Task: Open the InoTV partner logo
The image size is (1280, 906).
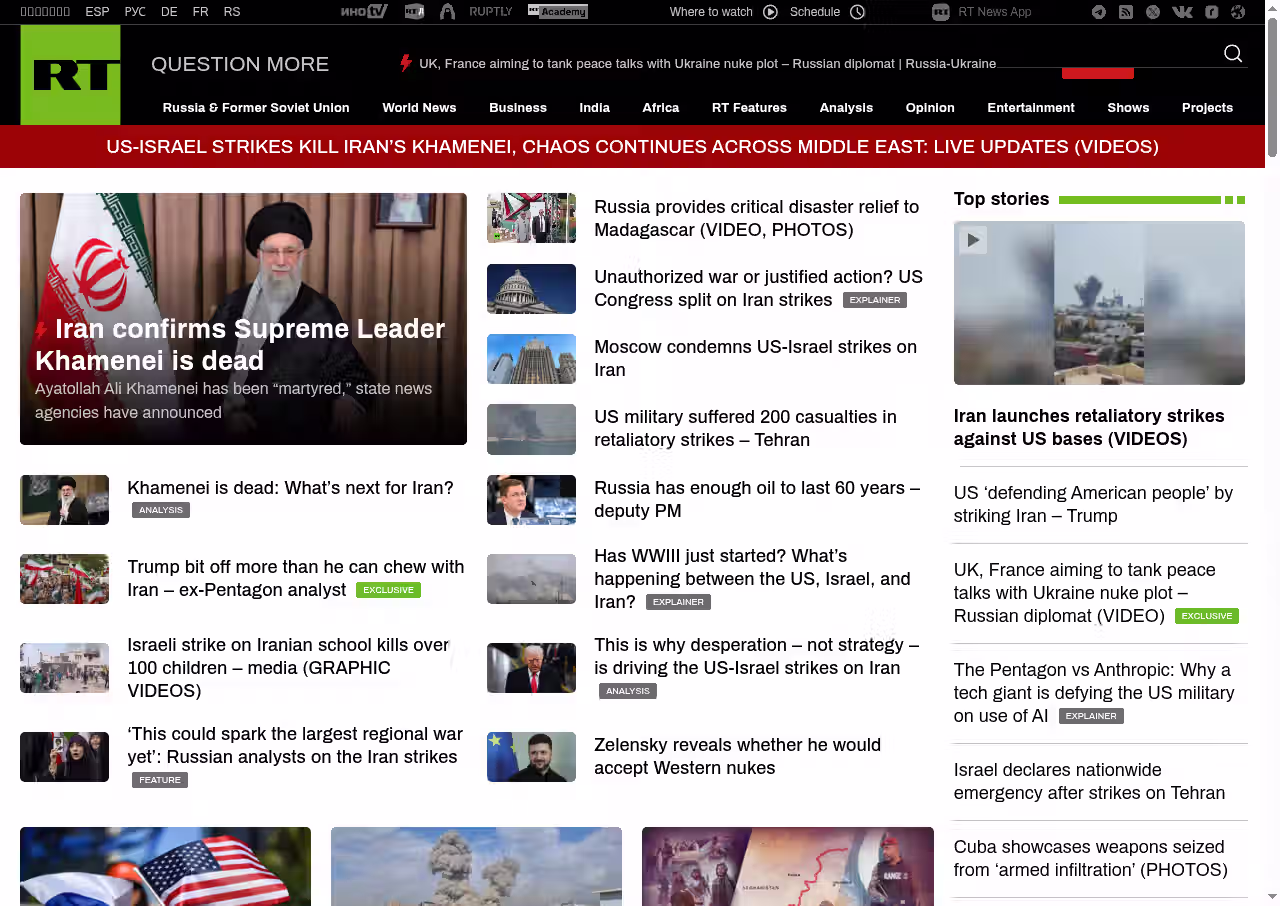Action: [363, 12]
